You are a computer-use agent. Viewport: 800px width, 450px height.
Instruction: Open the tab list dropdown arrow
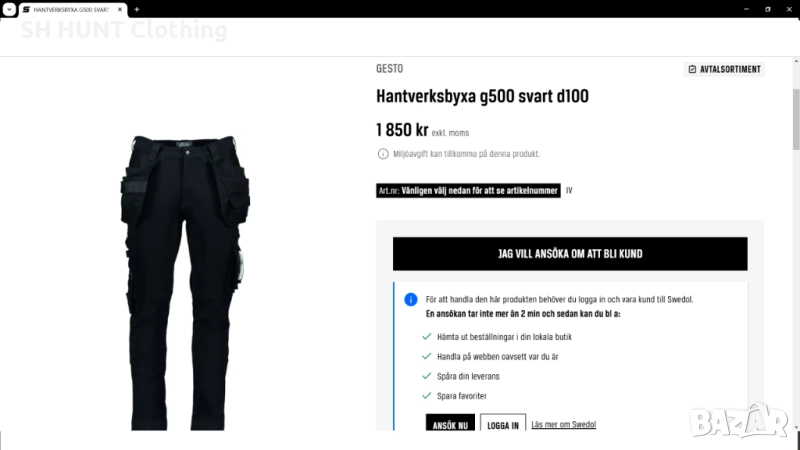pyautogui.click(x=9, y=9)
